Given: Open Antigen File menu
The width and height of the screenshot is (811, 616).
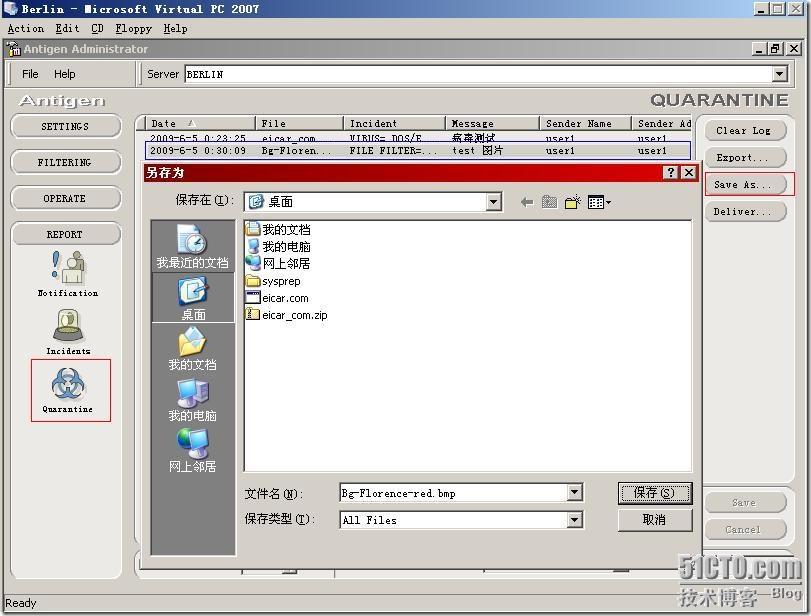Looking at the screenshot, I should (30, 74).
